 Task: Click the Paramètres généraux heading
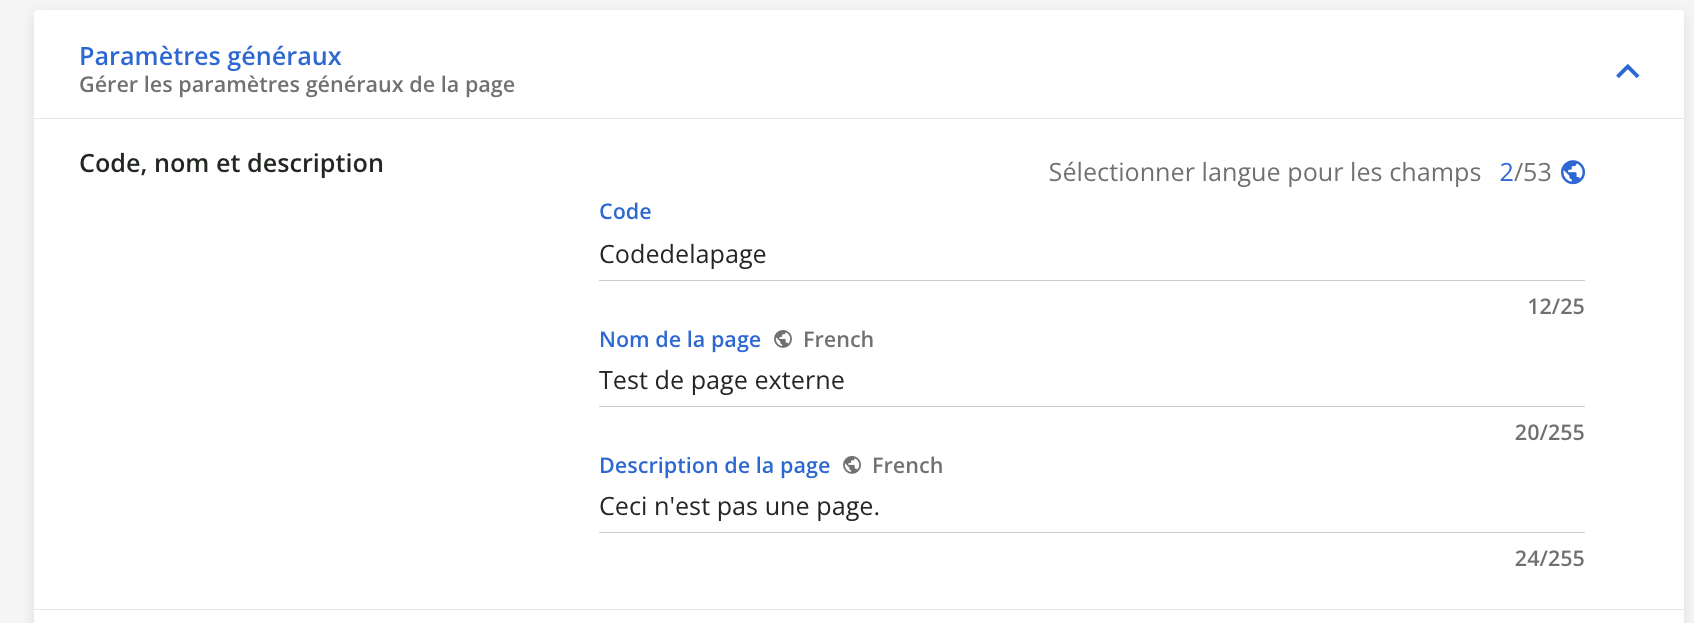(x=210, y=56)
